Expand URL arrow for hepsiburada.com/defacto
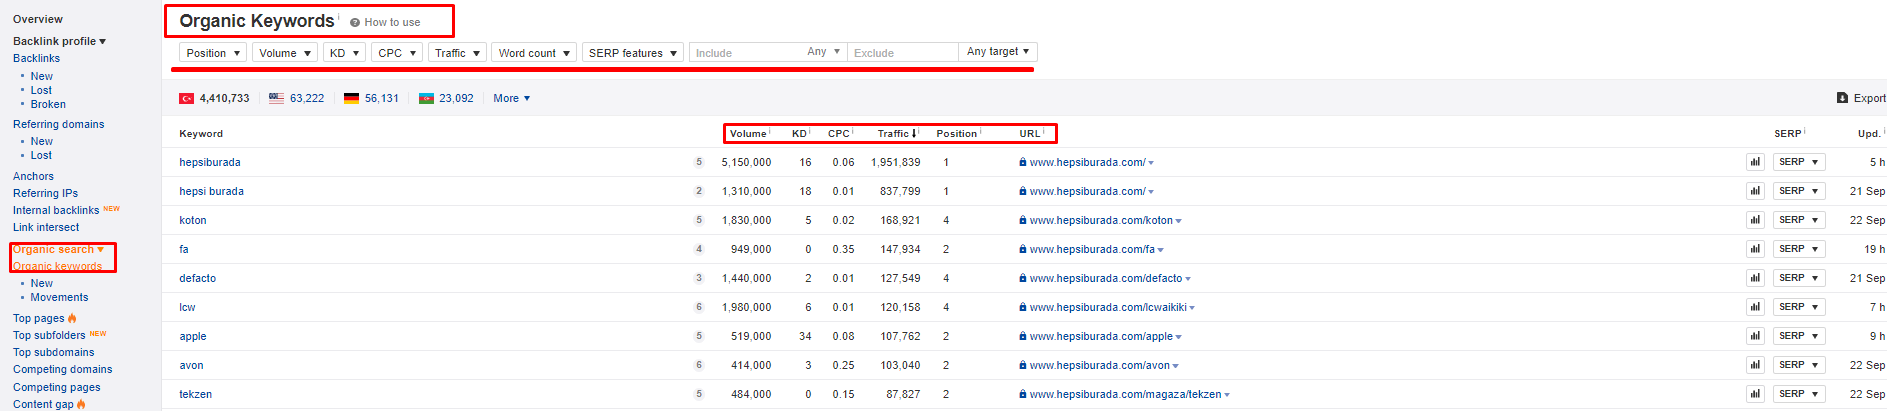The image size is (1887, 411). (x=1188, y=279)
